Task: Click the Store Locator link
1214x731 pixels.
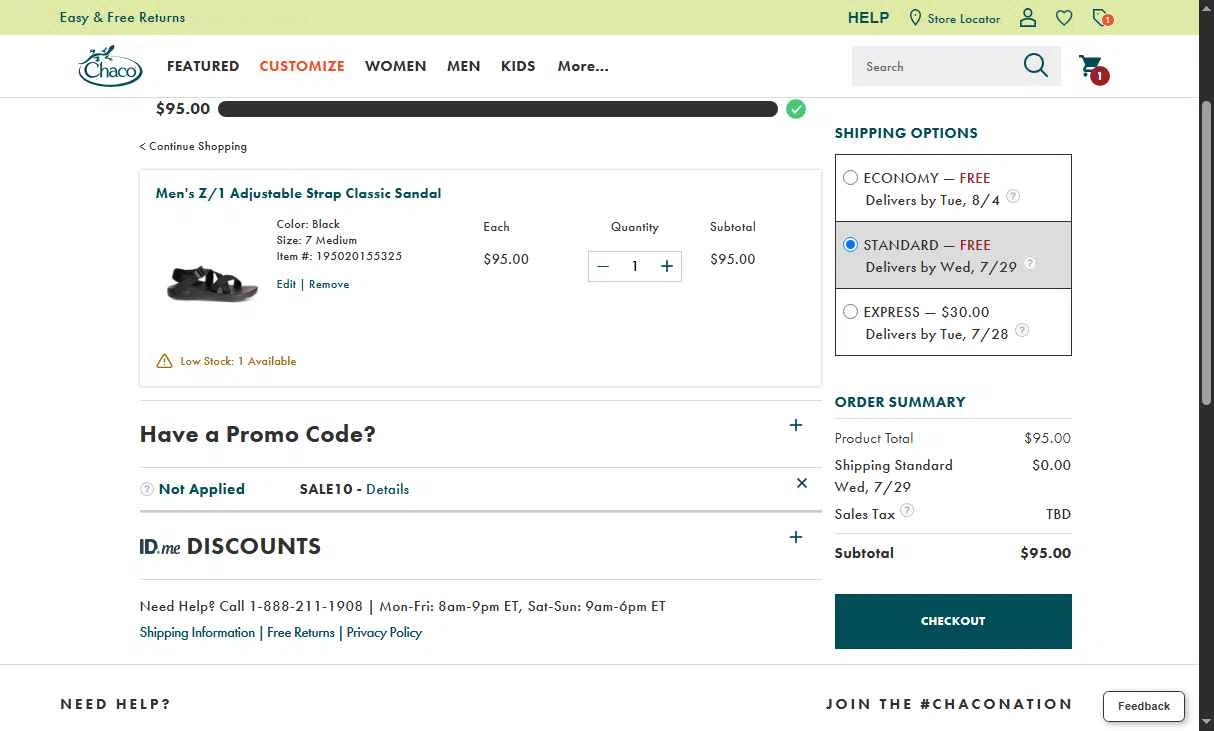Action: pos(964,19)
